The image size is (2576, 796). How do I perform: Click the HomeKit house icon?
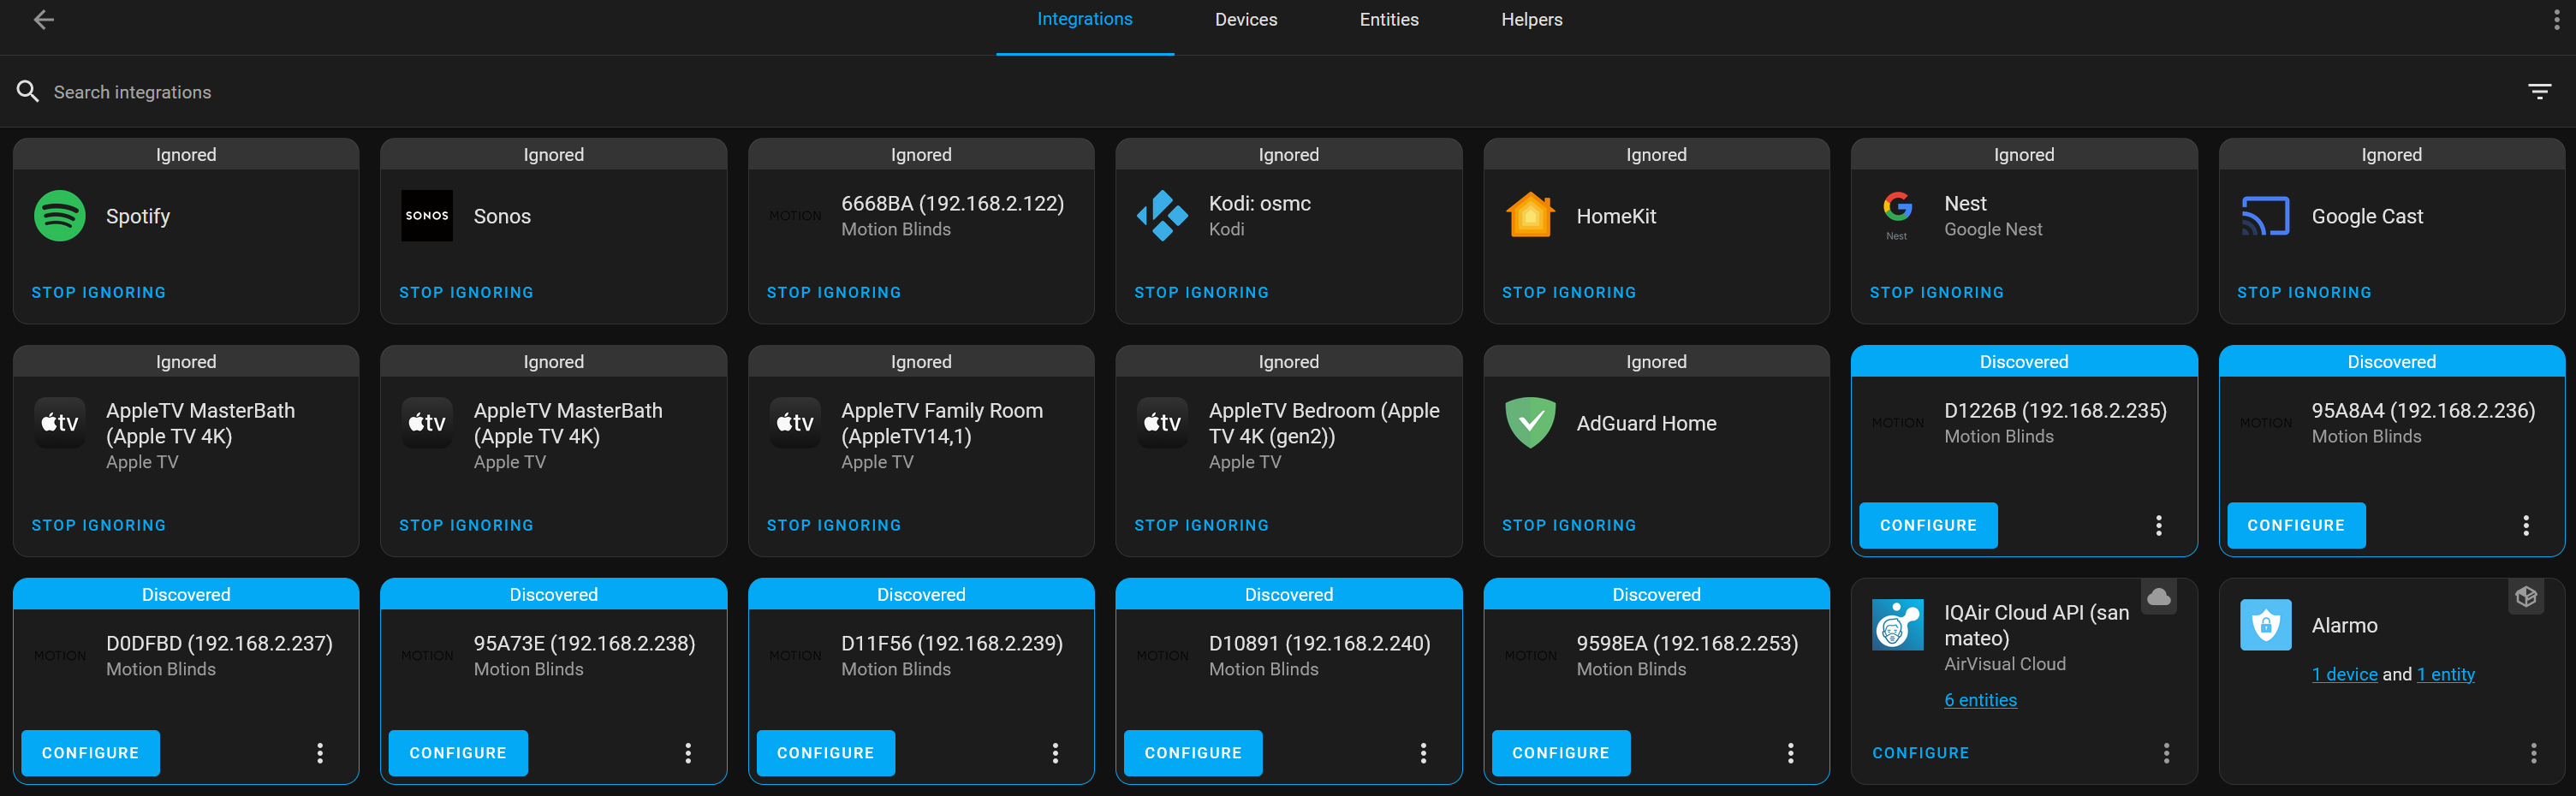(x=1530, y=216)
